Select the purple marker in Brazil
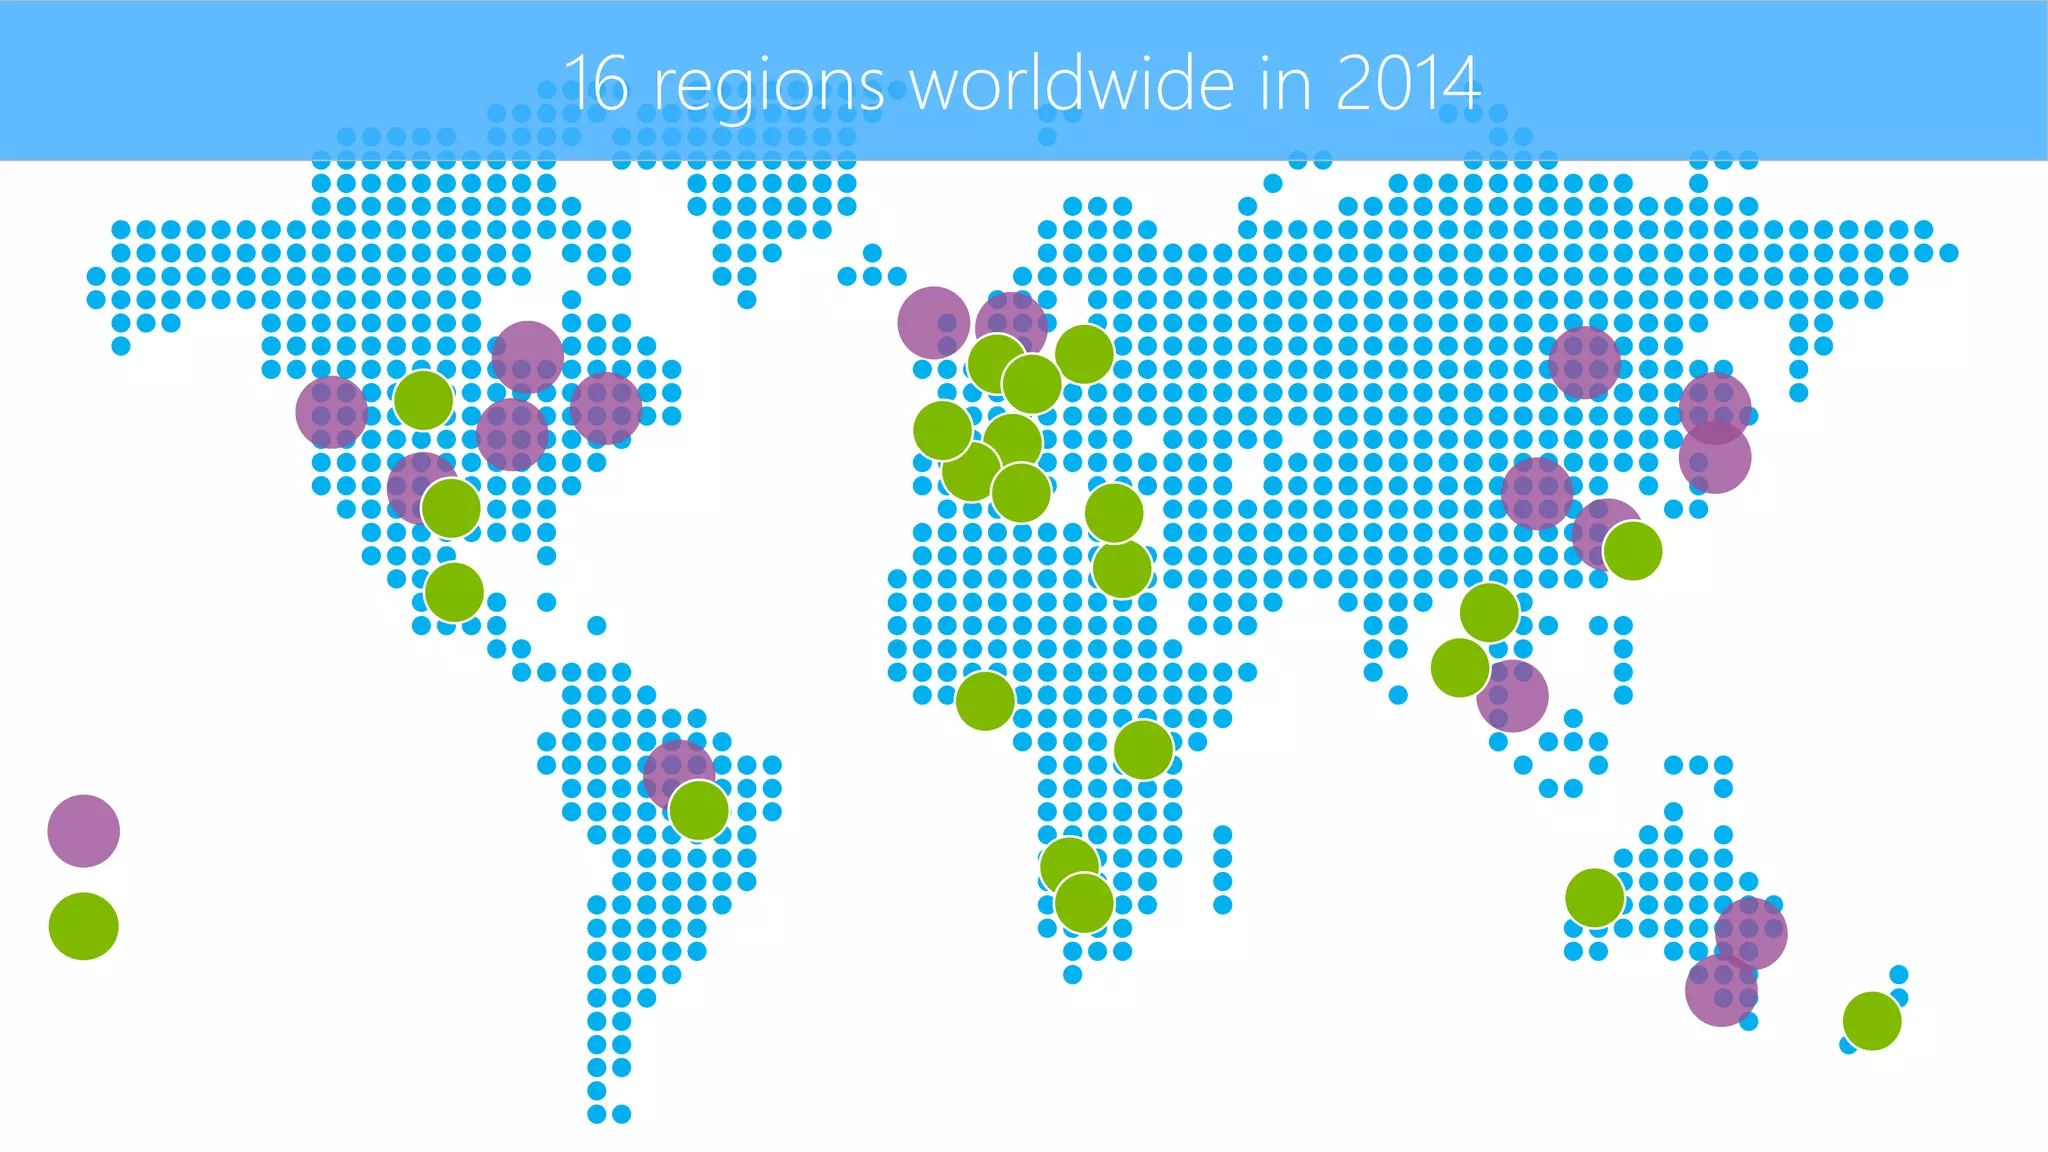Image resolution: width=2048 pixels, height=1152 pixels. point(679,775)
